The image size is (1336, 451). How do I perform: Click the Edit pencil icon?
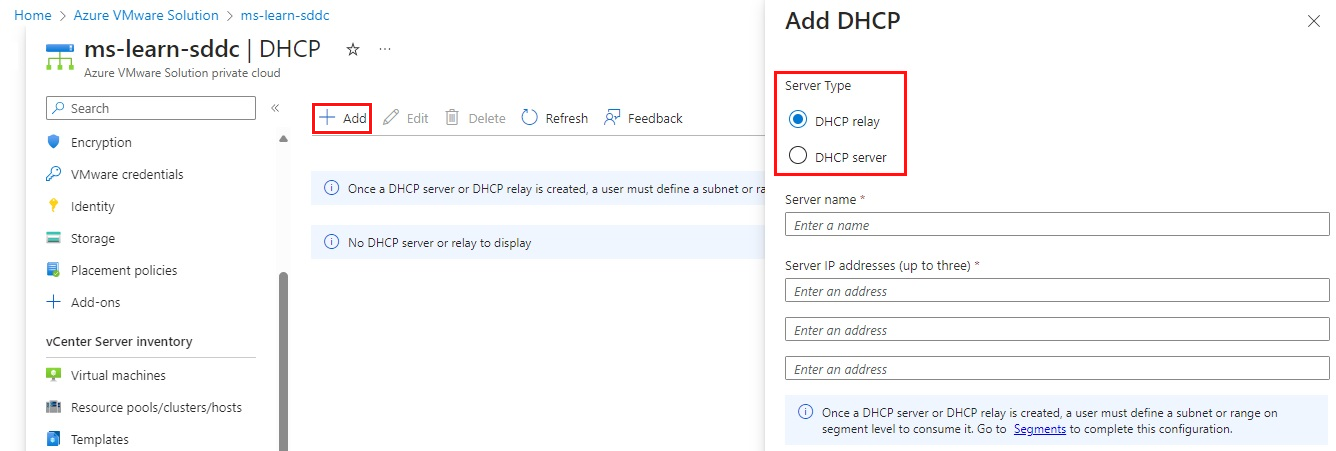point(391,118)
